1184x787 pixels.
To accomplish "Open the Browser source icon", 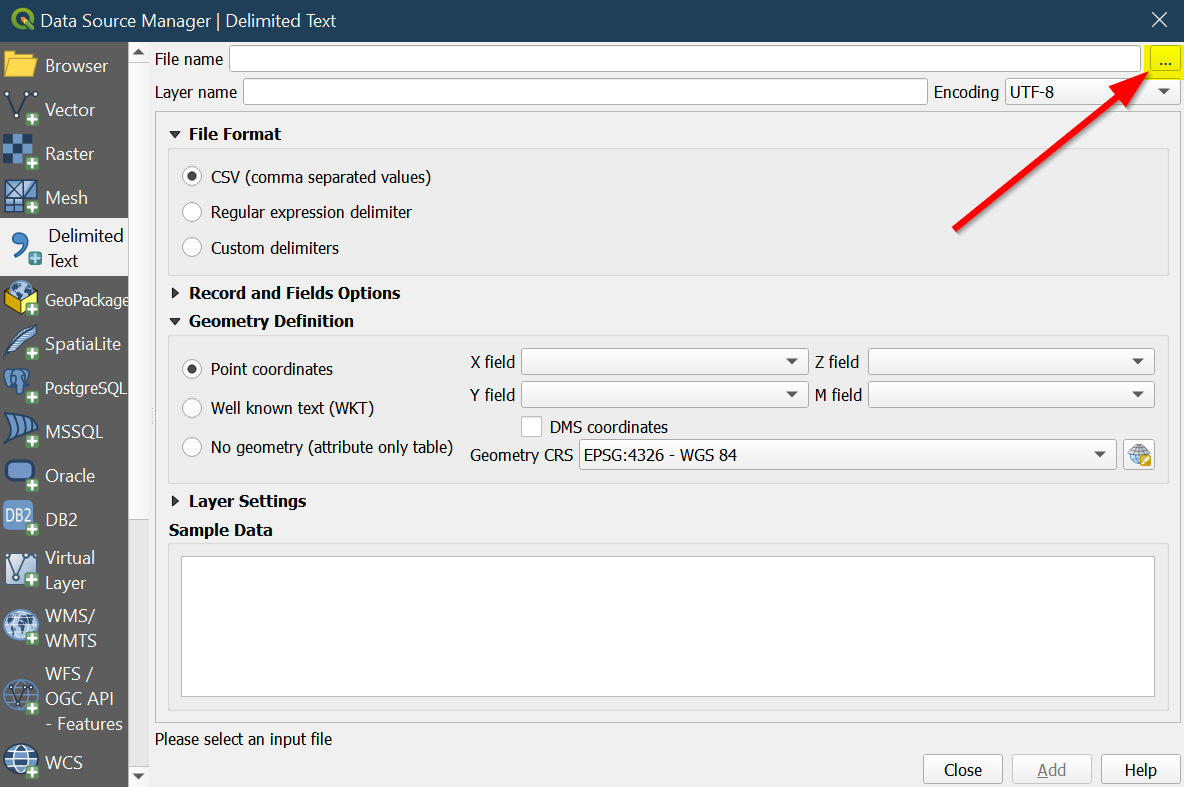I will pos(21,65).
